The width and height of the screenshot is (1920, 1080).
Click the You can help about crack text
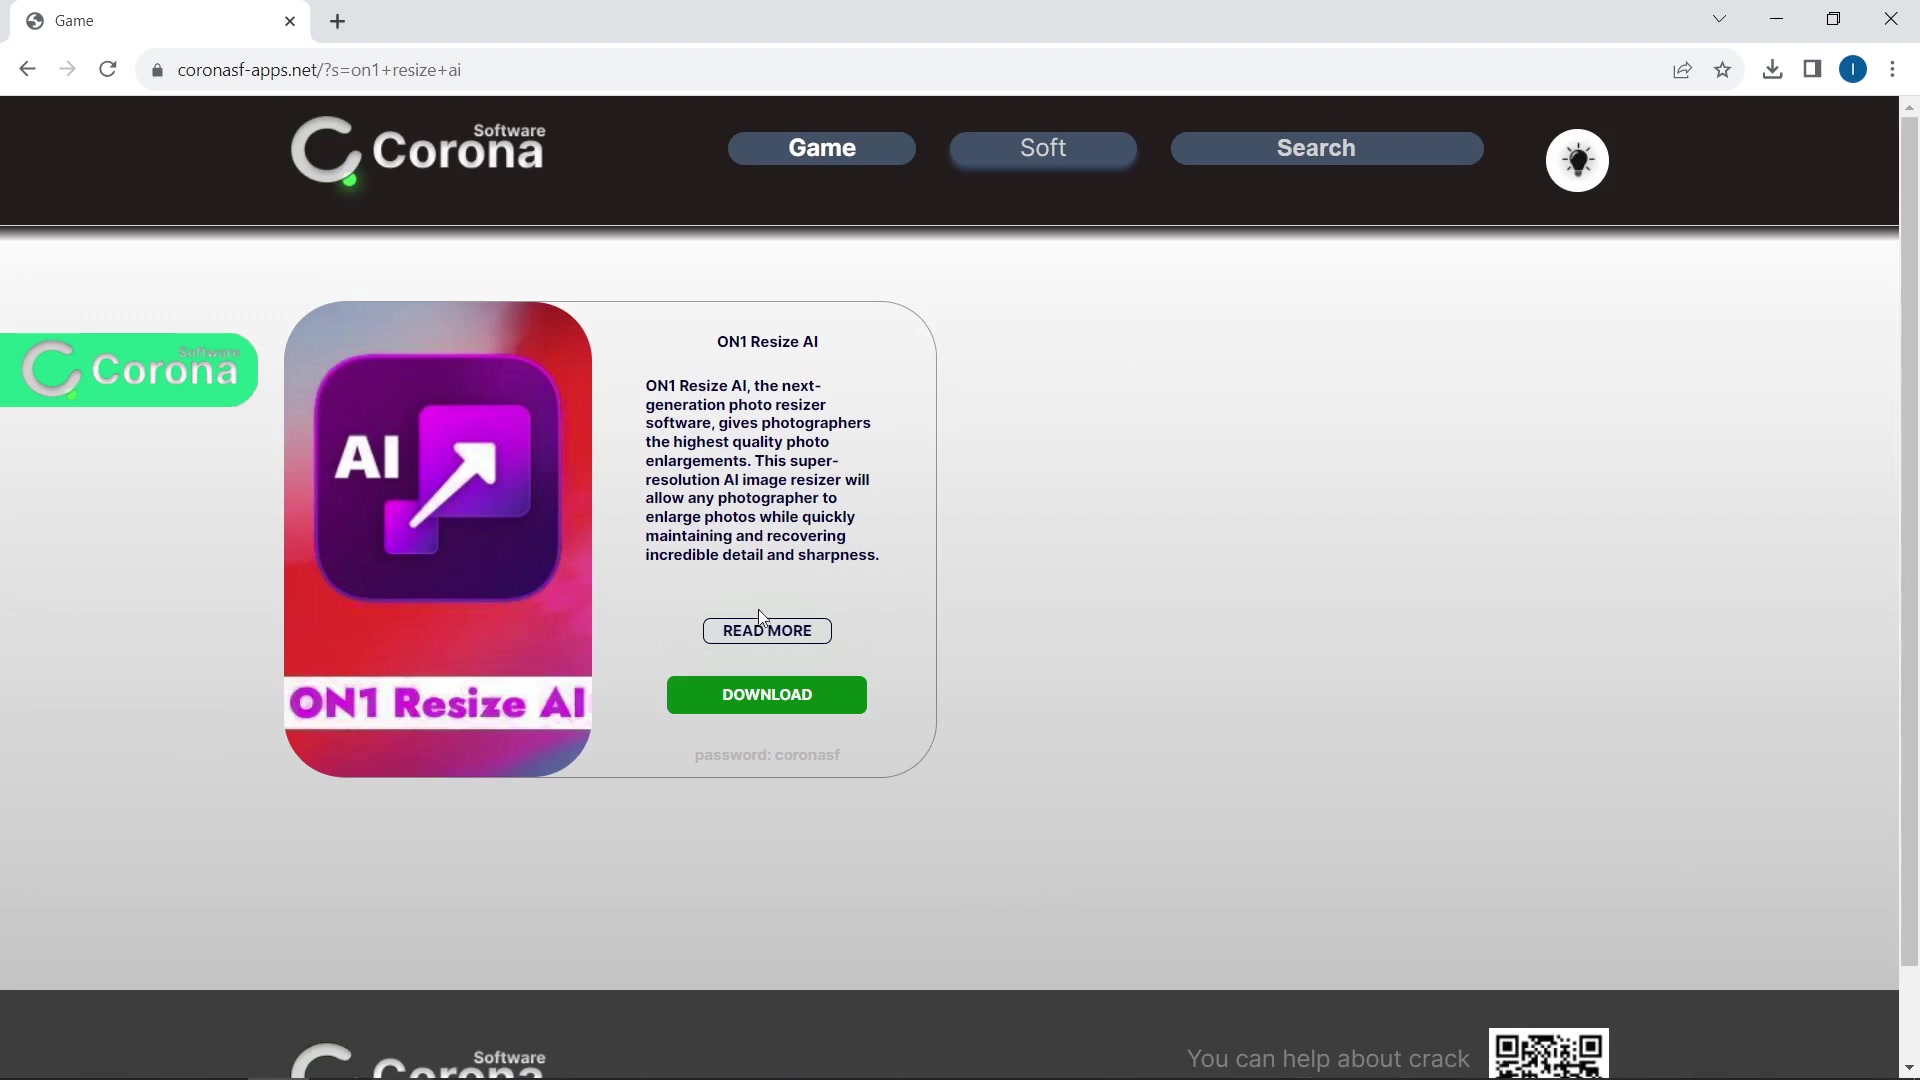(1328, 1059)
